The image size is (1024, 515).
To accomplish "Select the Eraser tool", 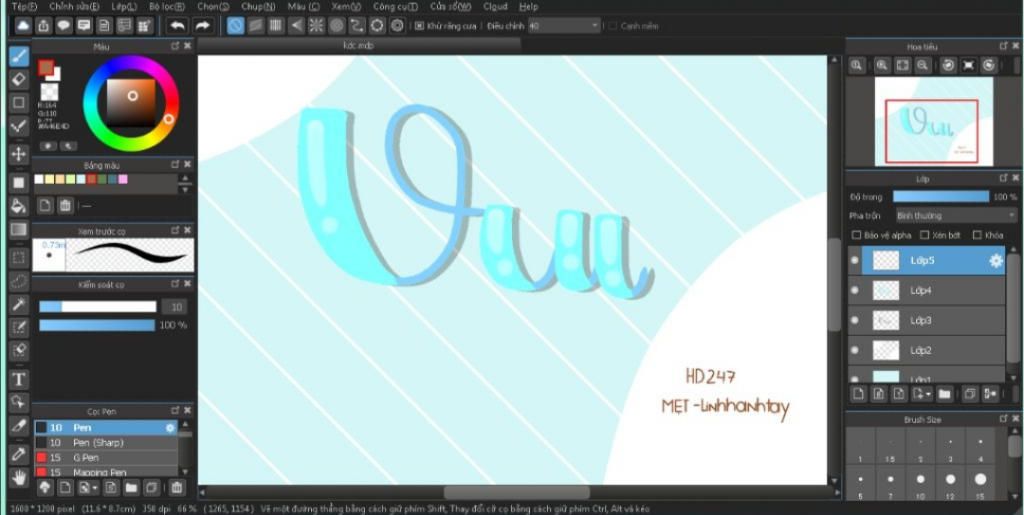I will click(19, 80).
